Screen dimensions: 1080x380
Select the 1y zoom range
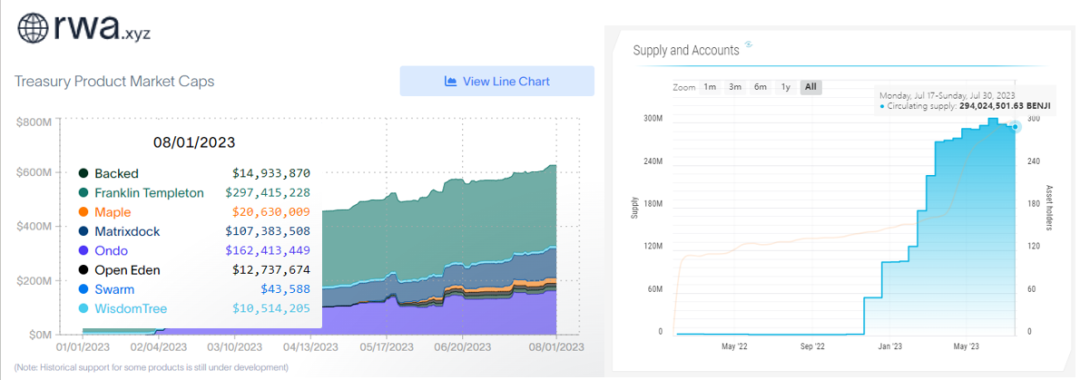coord(785,87)
